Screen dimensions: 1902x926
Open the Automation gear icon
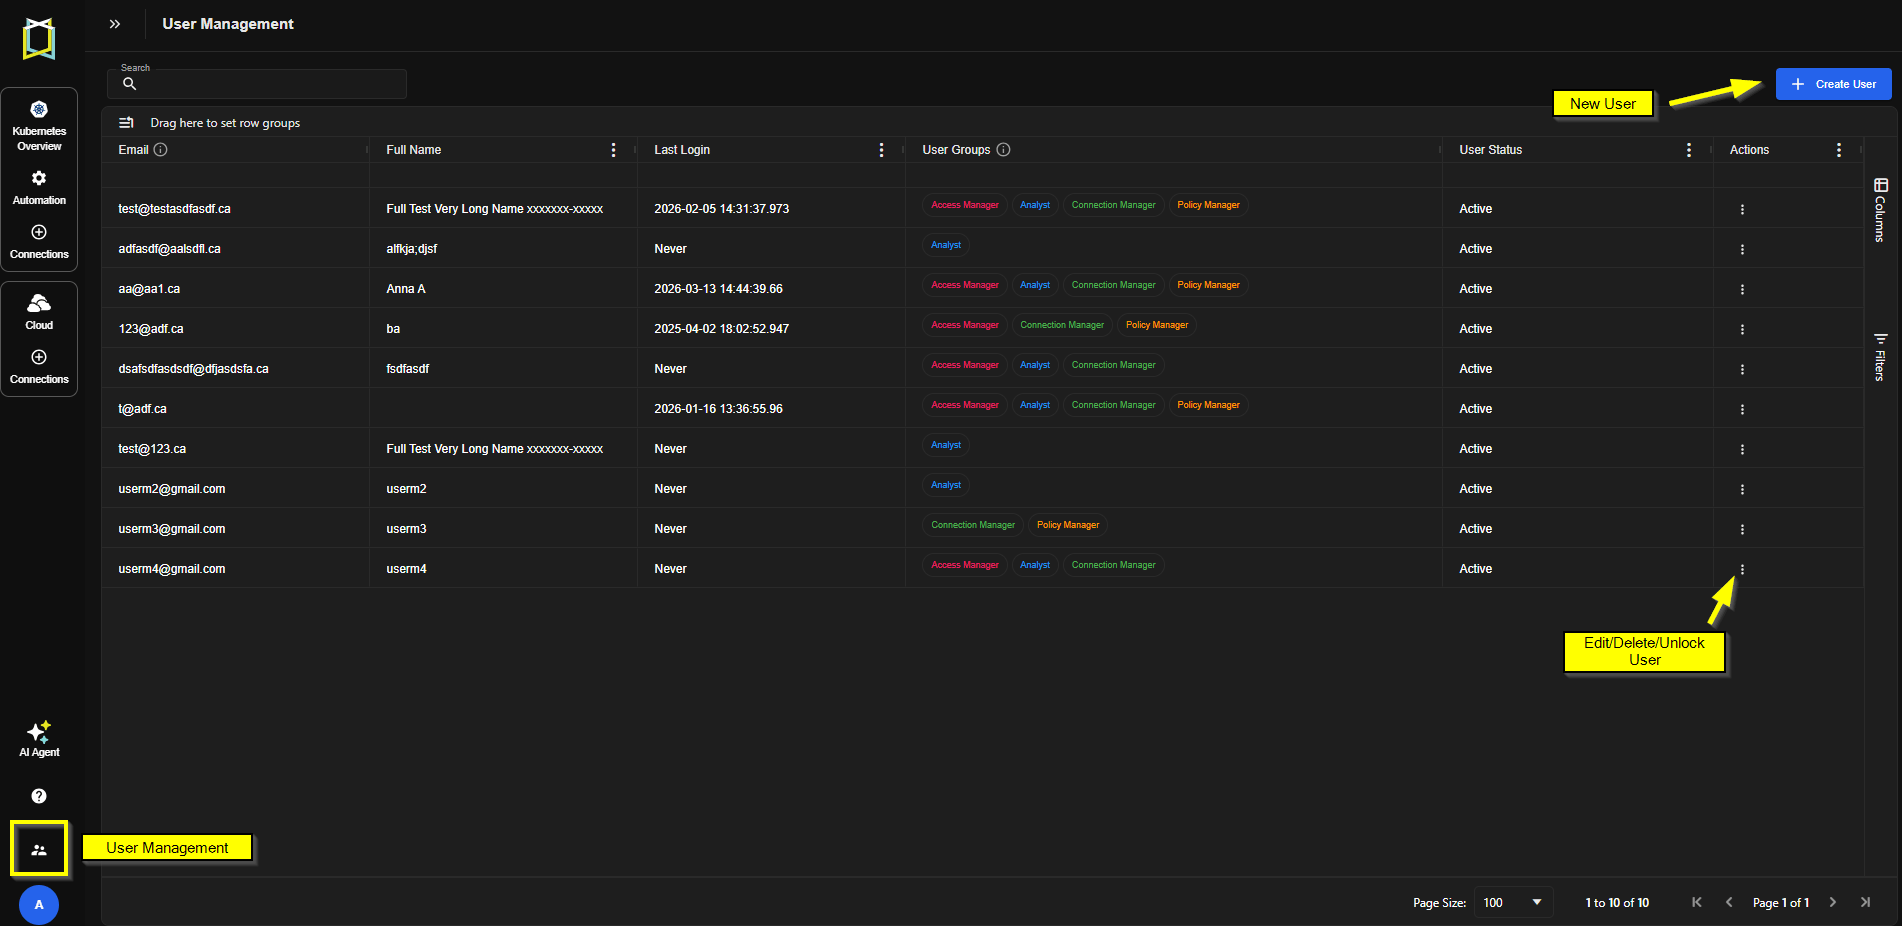[39, 178]
